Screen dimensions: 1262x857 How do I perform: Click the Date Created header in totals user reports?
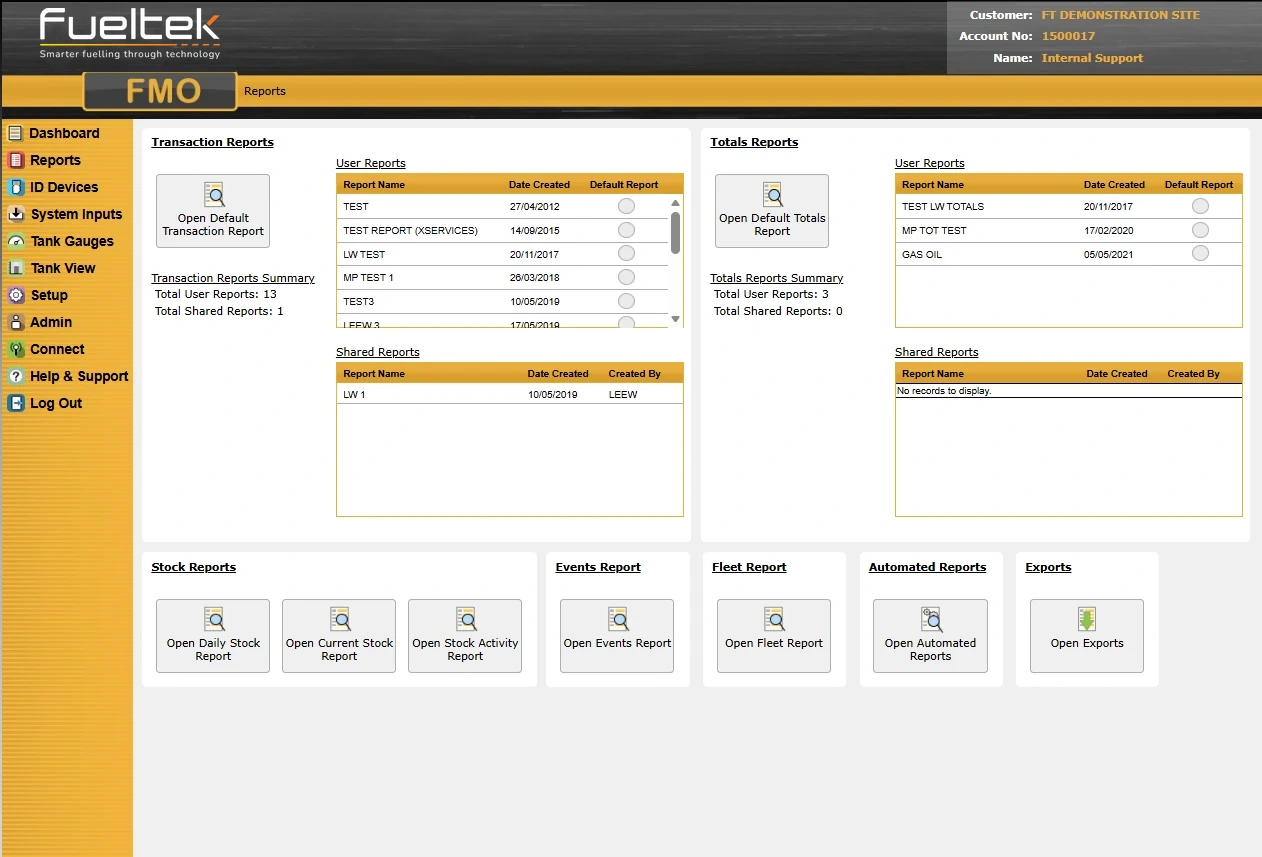coord(1114,185)
